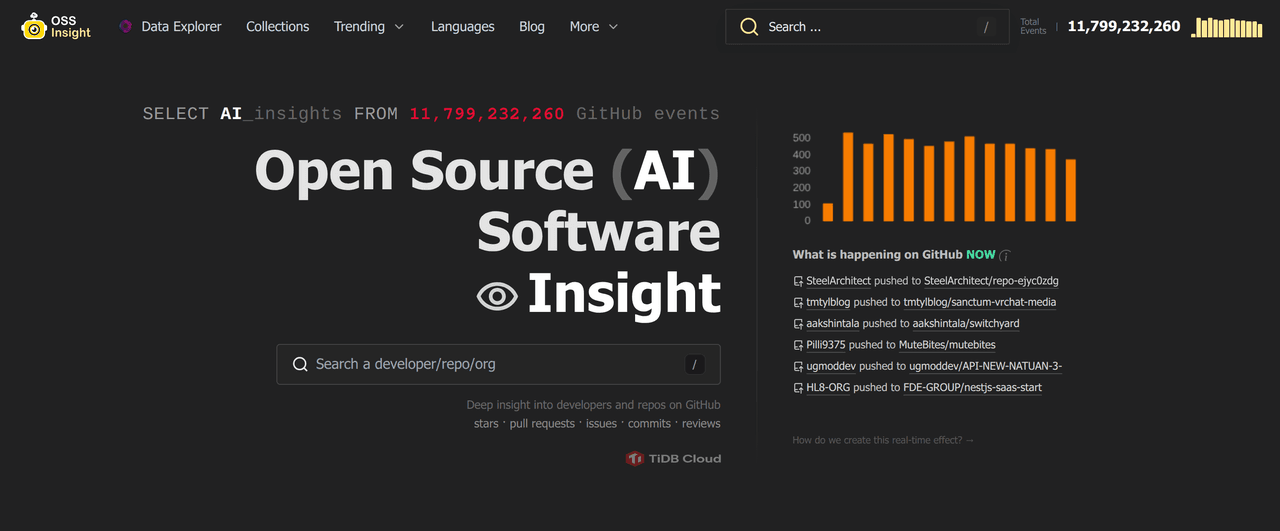Screen dimensions: 1280x531
Task: Click the 'issues' keyword text
Action: (601, 424)
